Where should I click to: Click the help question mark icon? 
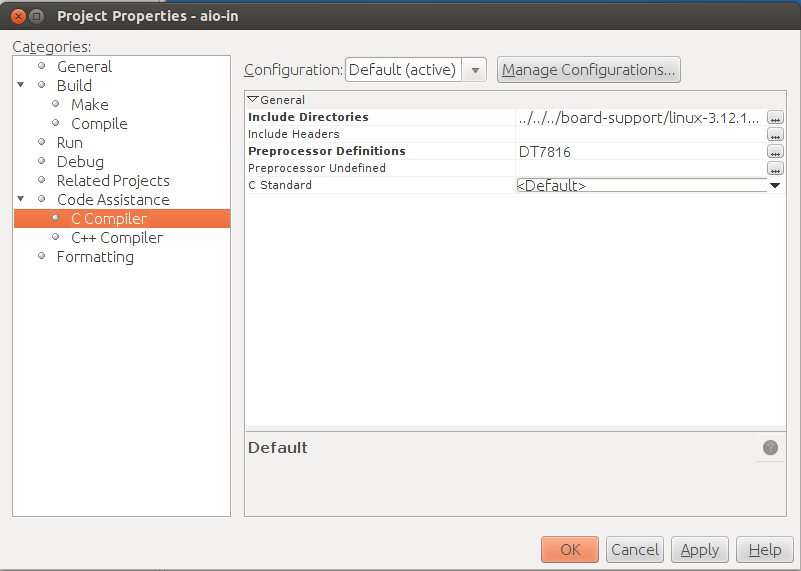coord(770,448)
